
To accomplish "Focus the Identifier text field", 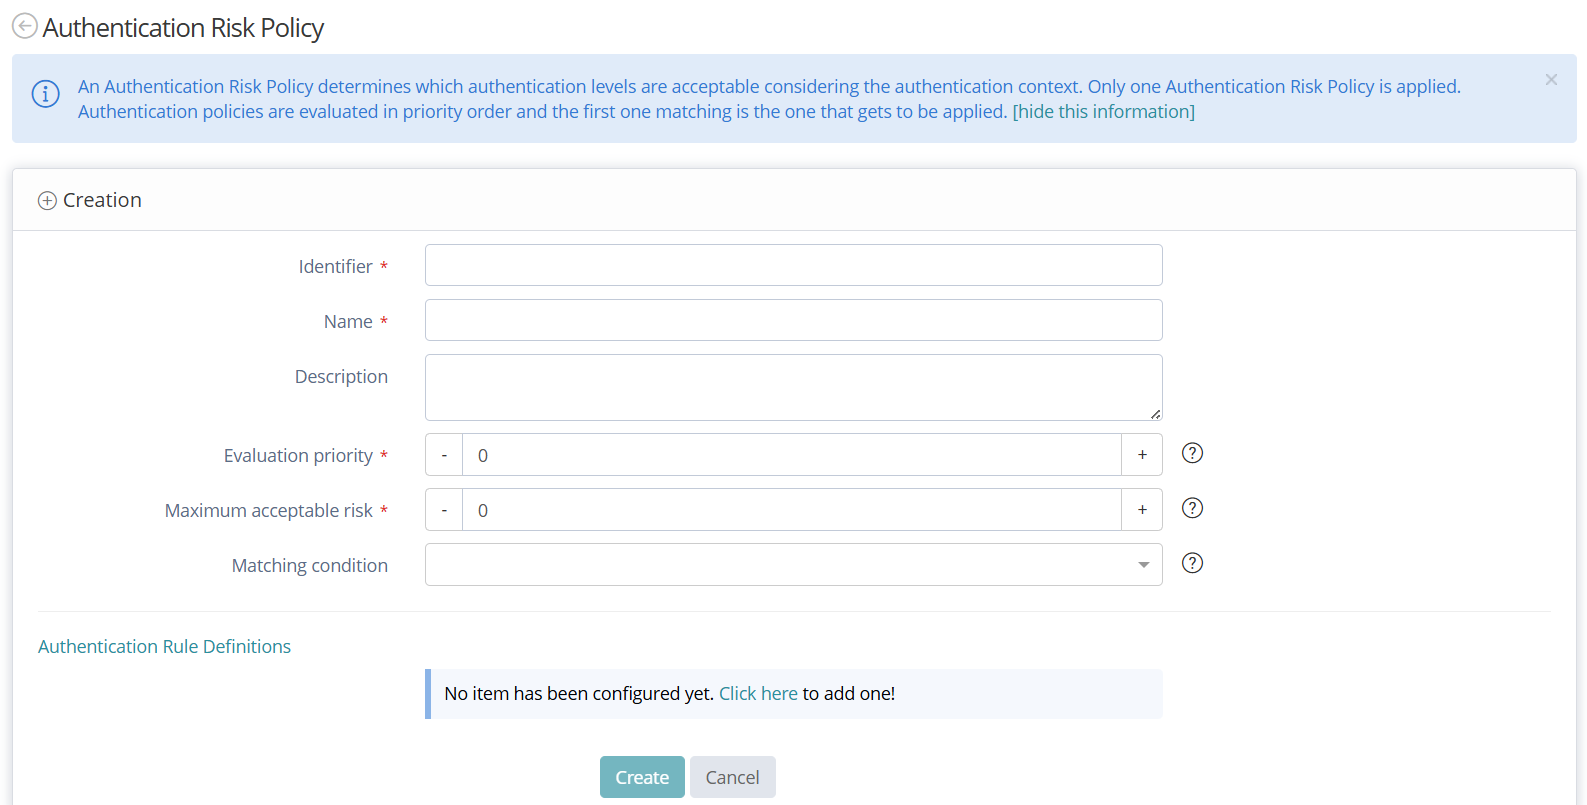I will 793,265.
